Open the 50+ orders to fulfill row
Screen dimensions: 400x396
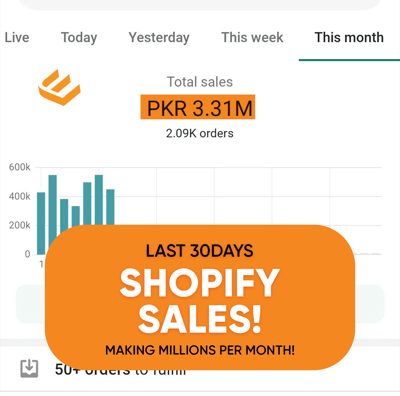[x=200, y=369]
